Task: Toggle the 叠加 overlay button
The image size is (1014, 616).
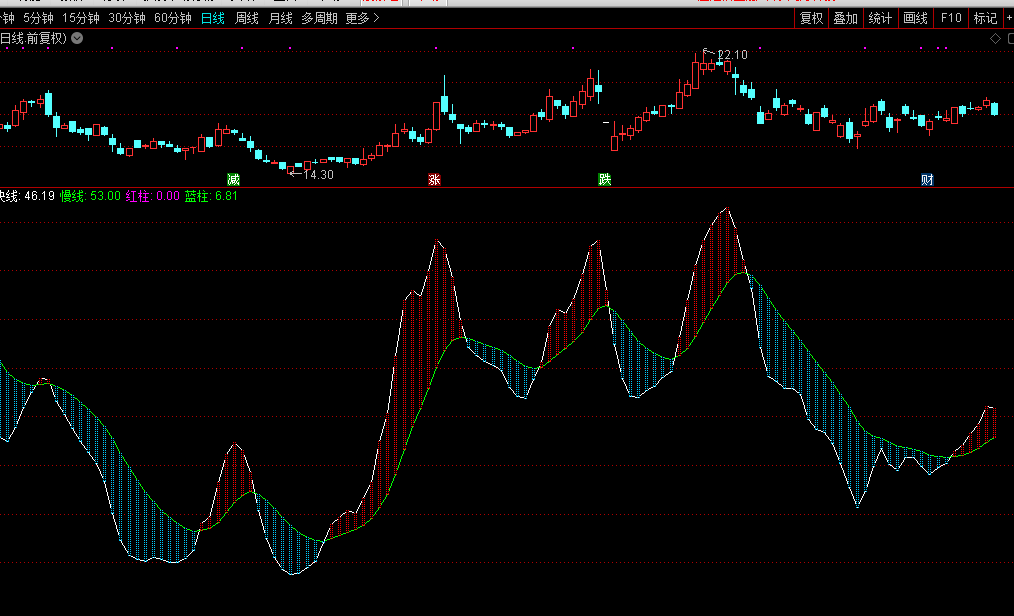Action: 846,18
